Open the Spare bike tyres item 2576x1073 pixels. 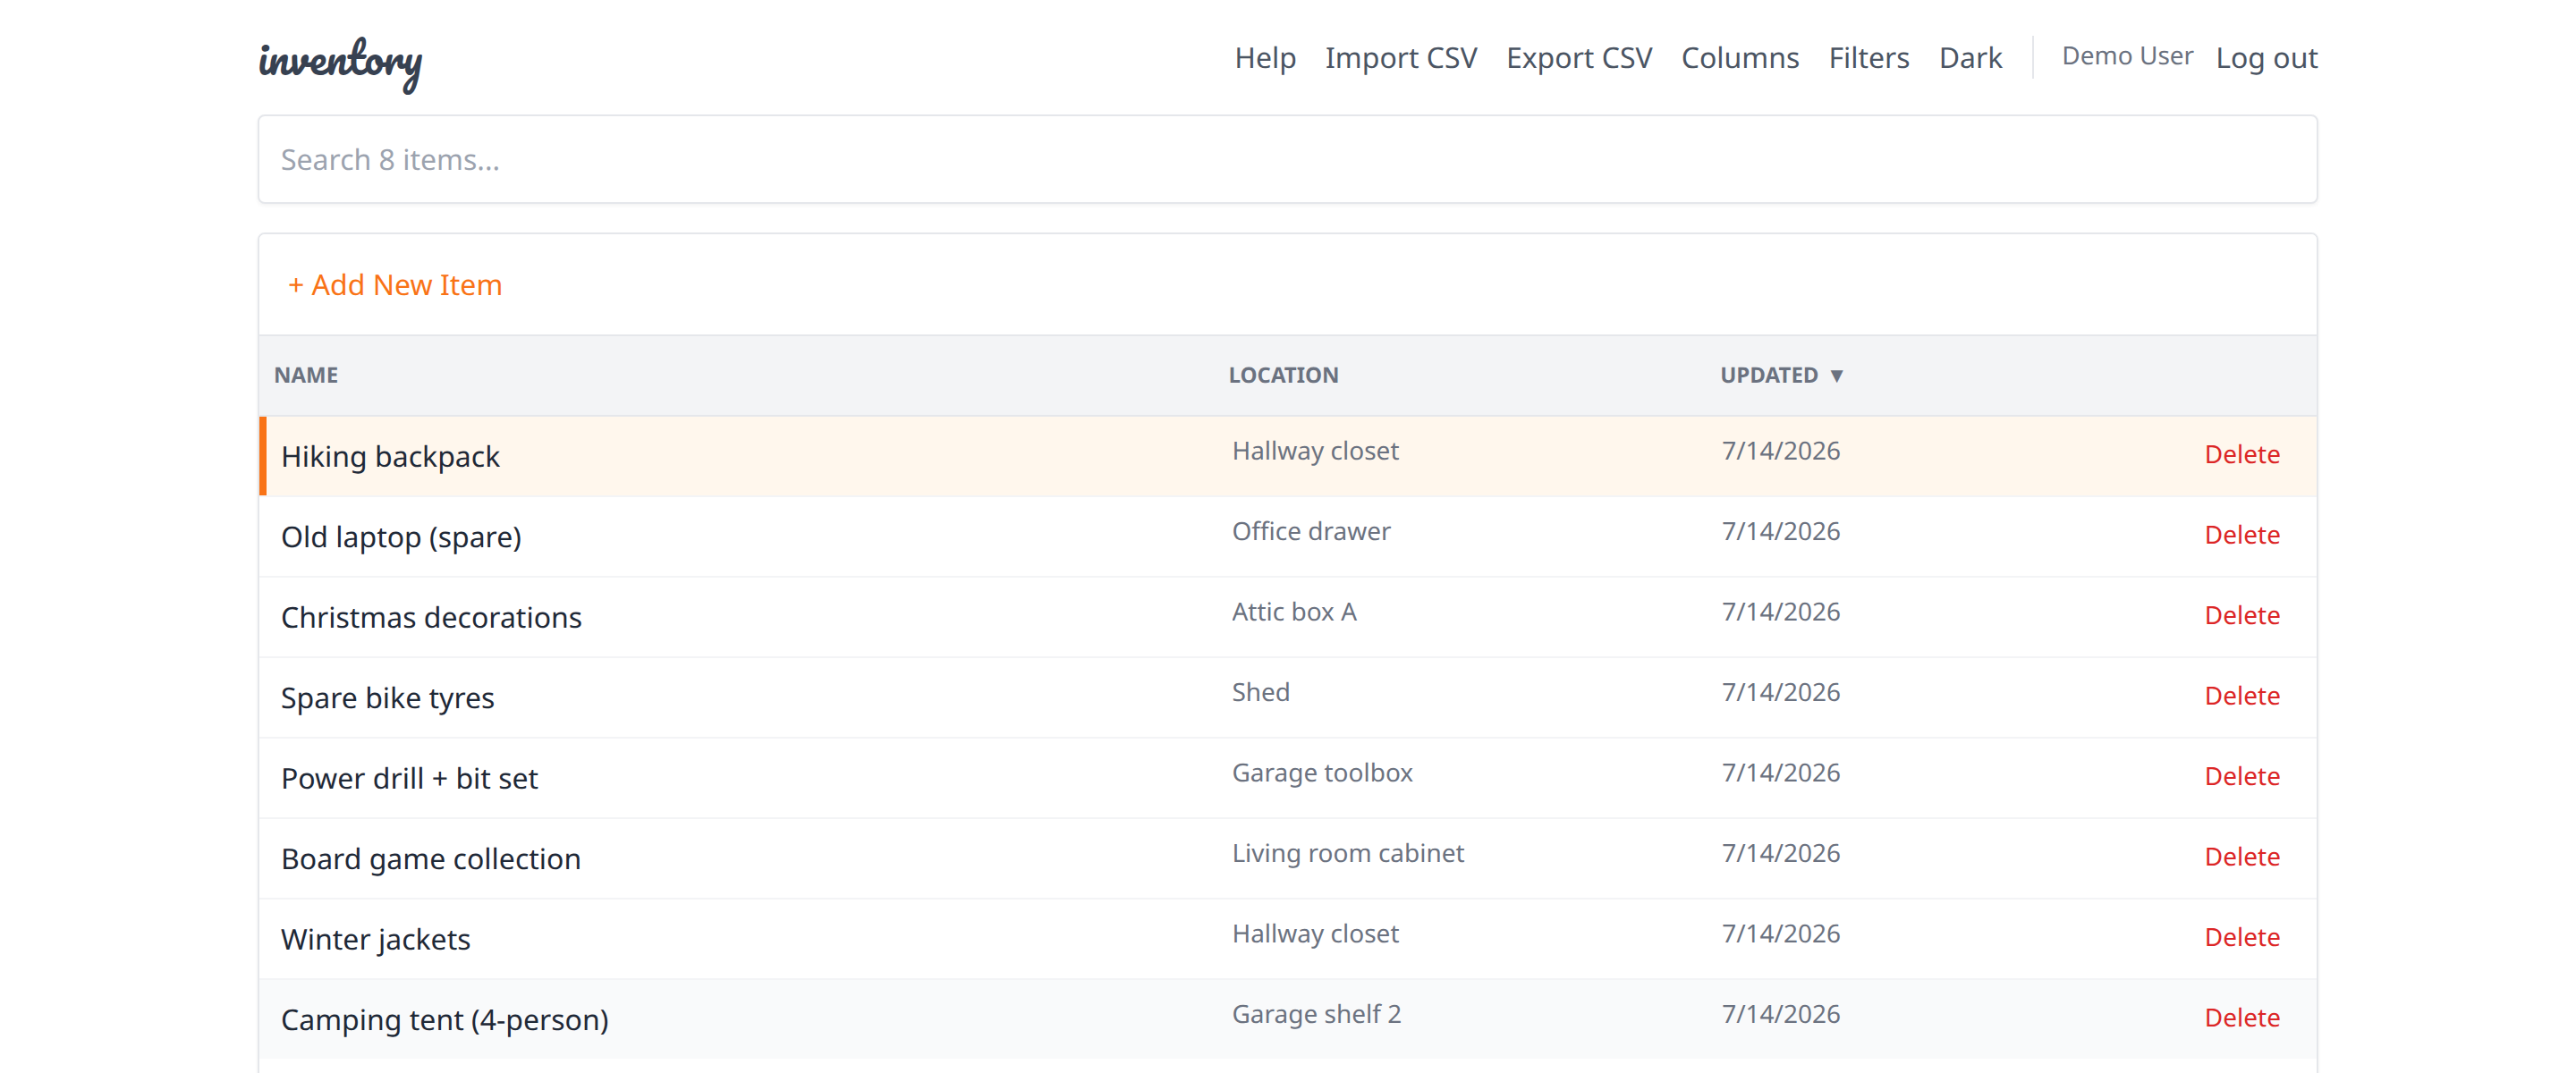(387, 698)
